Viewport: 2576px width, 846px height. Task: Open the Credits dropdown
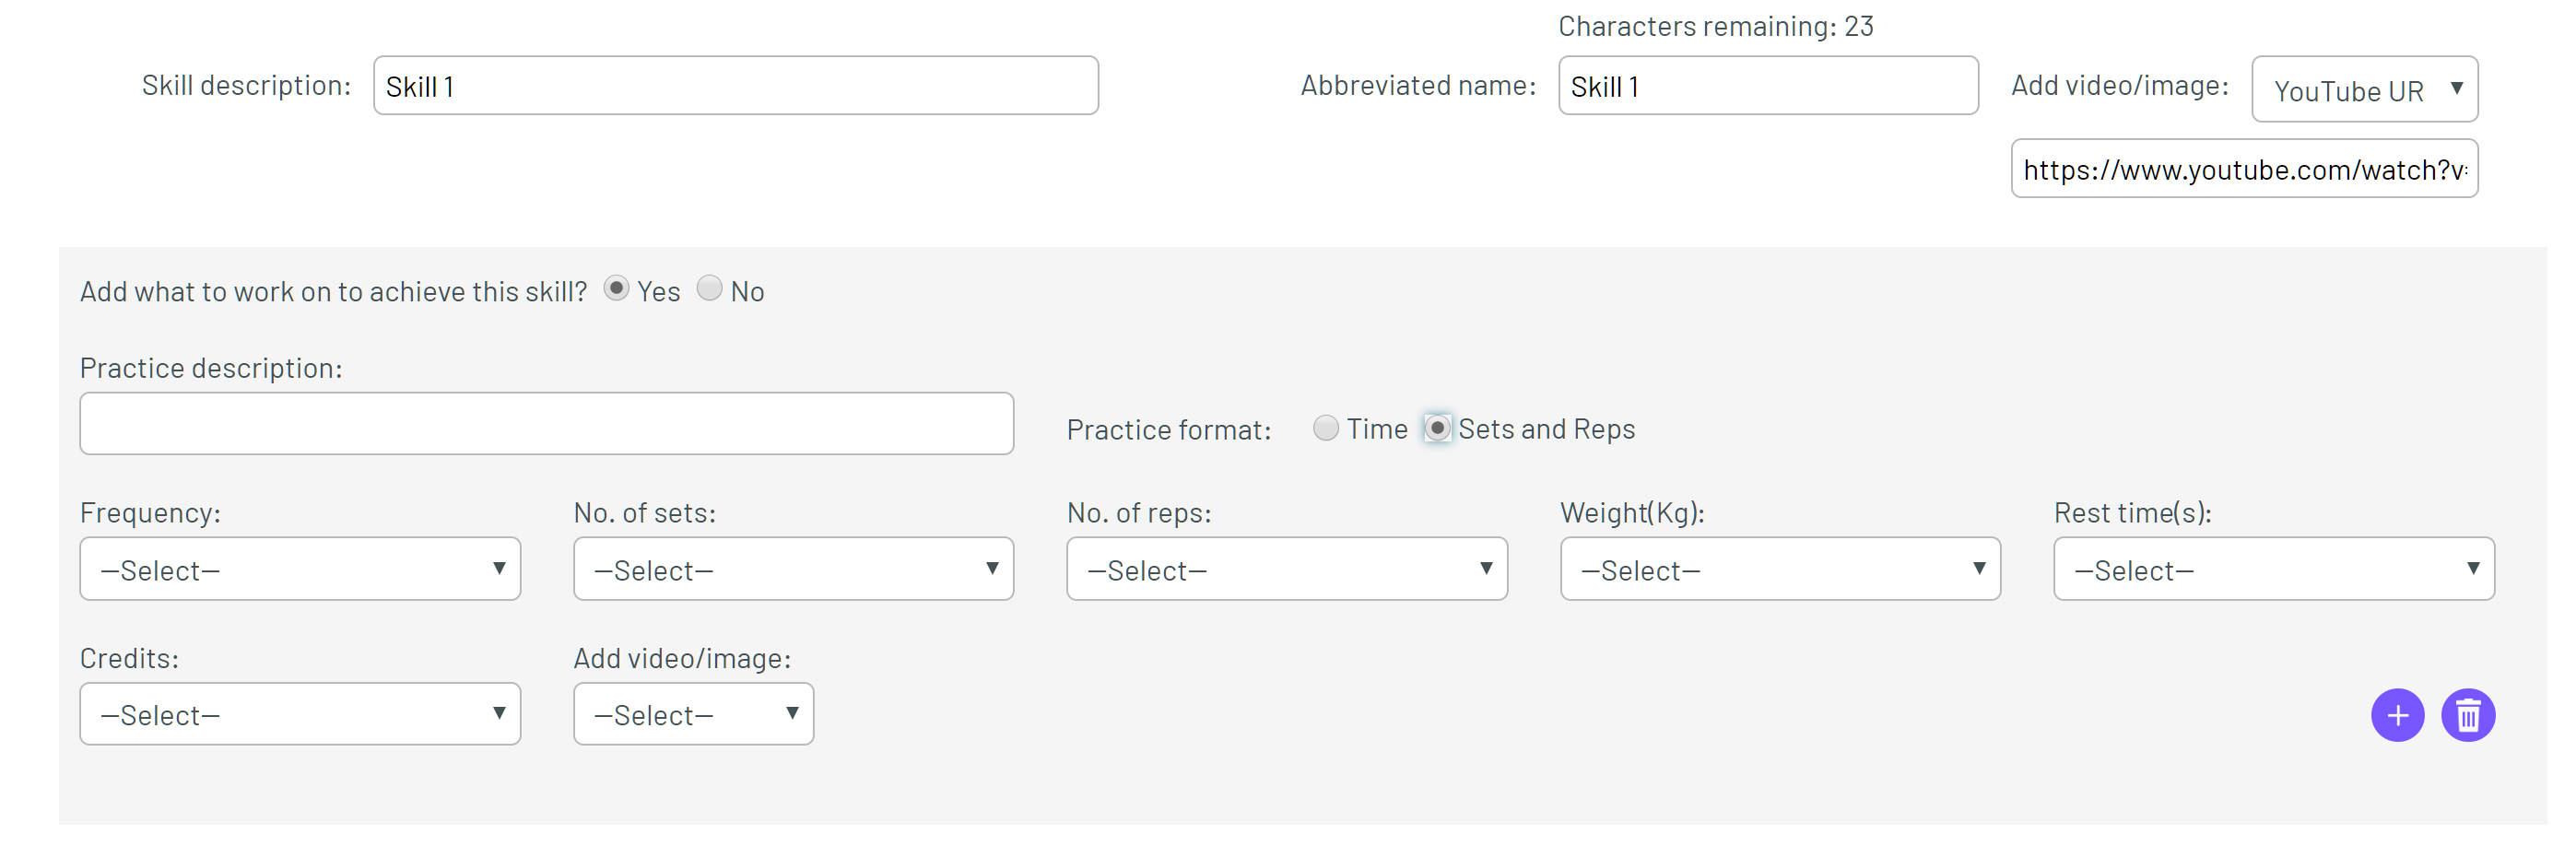coord(300,714)
